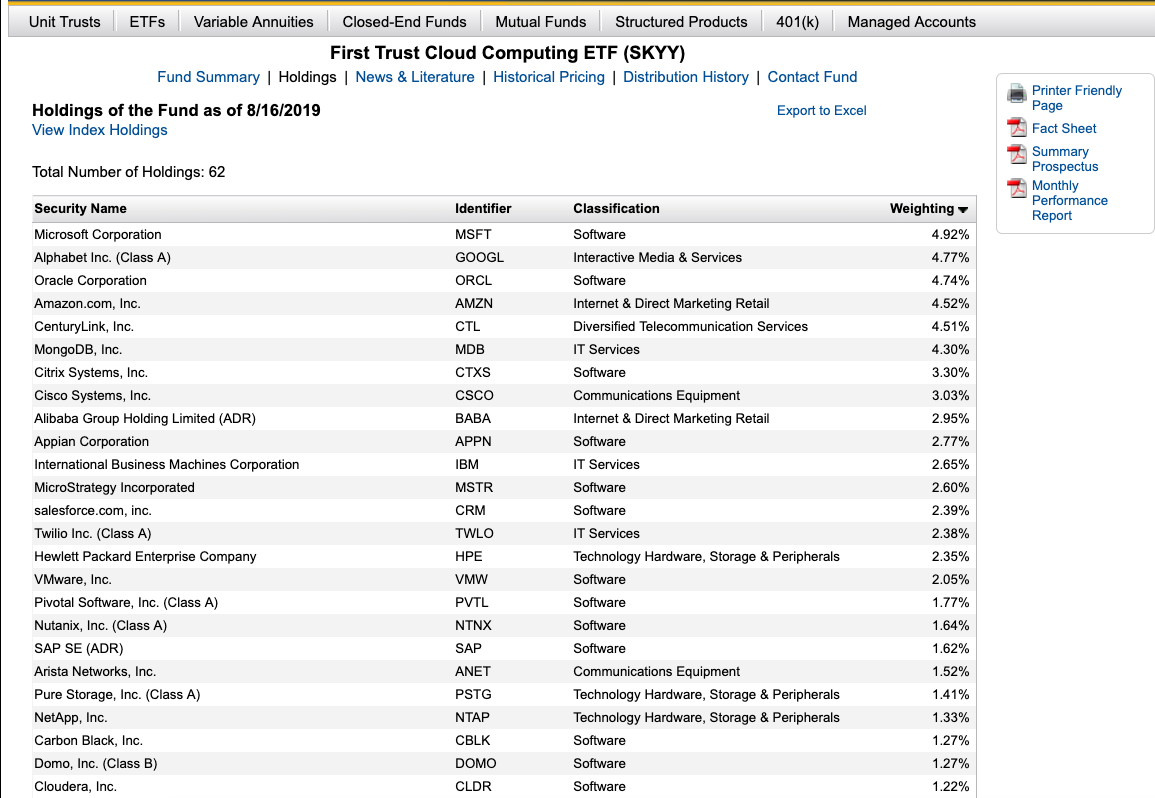Click the PDF icon next to Summary Prospectus
This screenshot has height=798, width=1155.
[x=1017, y=154]
